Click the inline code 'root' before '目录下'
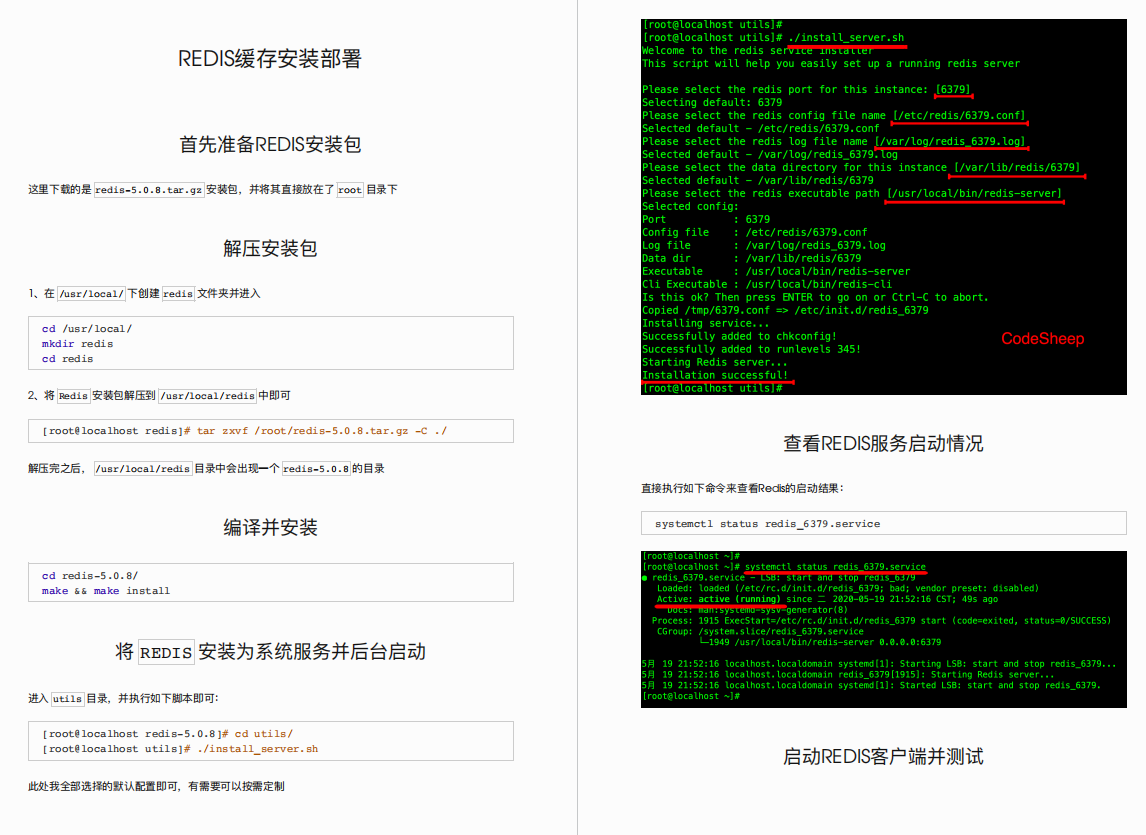Viewport: 1146px width, 835px height. [x=349, y=189]
